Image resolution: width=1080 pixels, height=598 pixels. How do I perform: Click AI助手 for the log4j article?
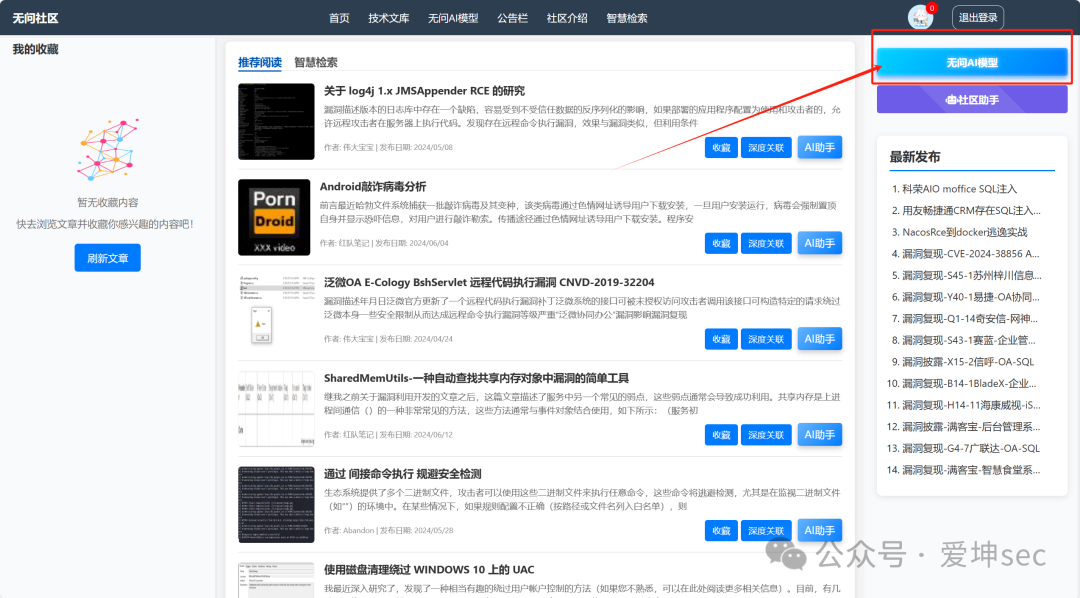pos(820,147)
